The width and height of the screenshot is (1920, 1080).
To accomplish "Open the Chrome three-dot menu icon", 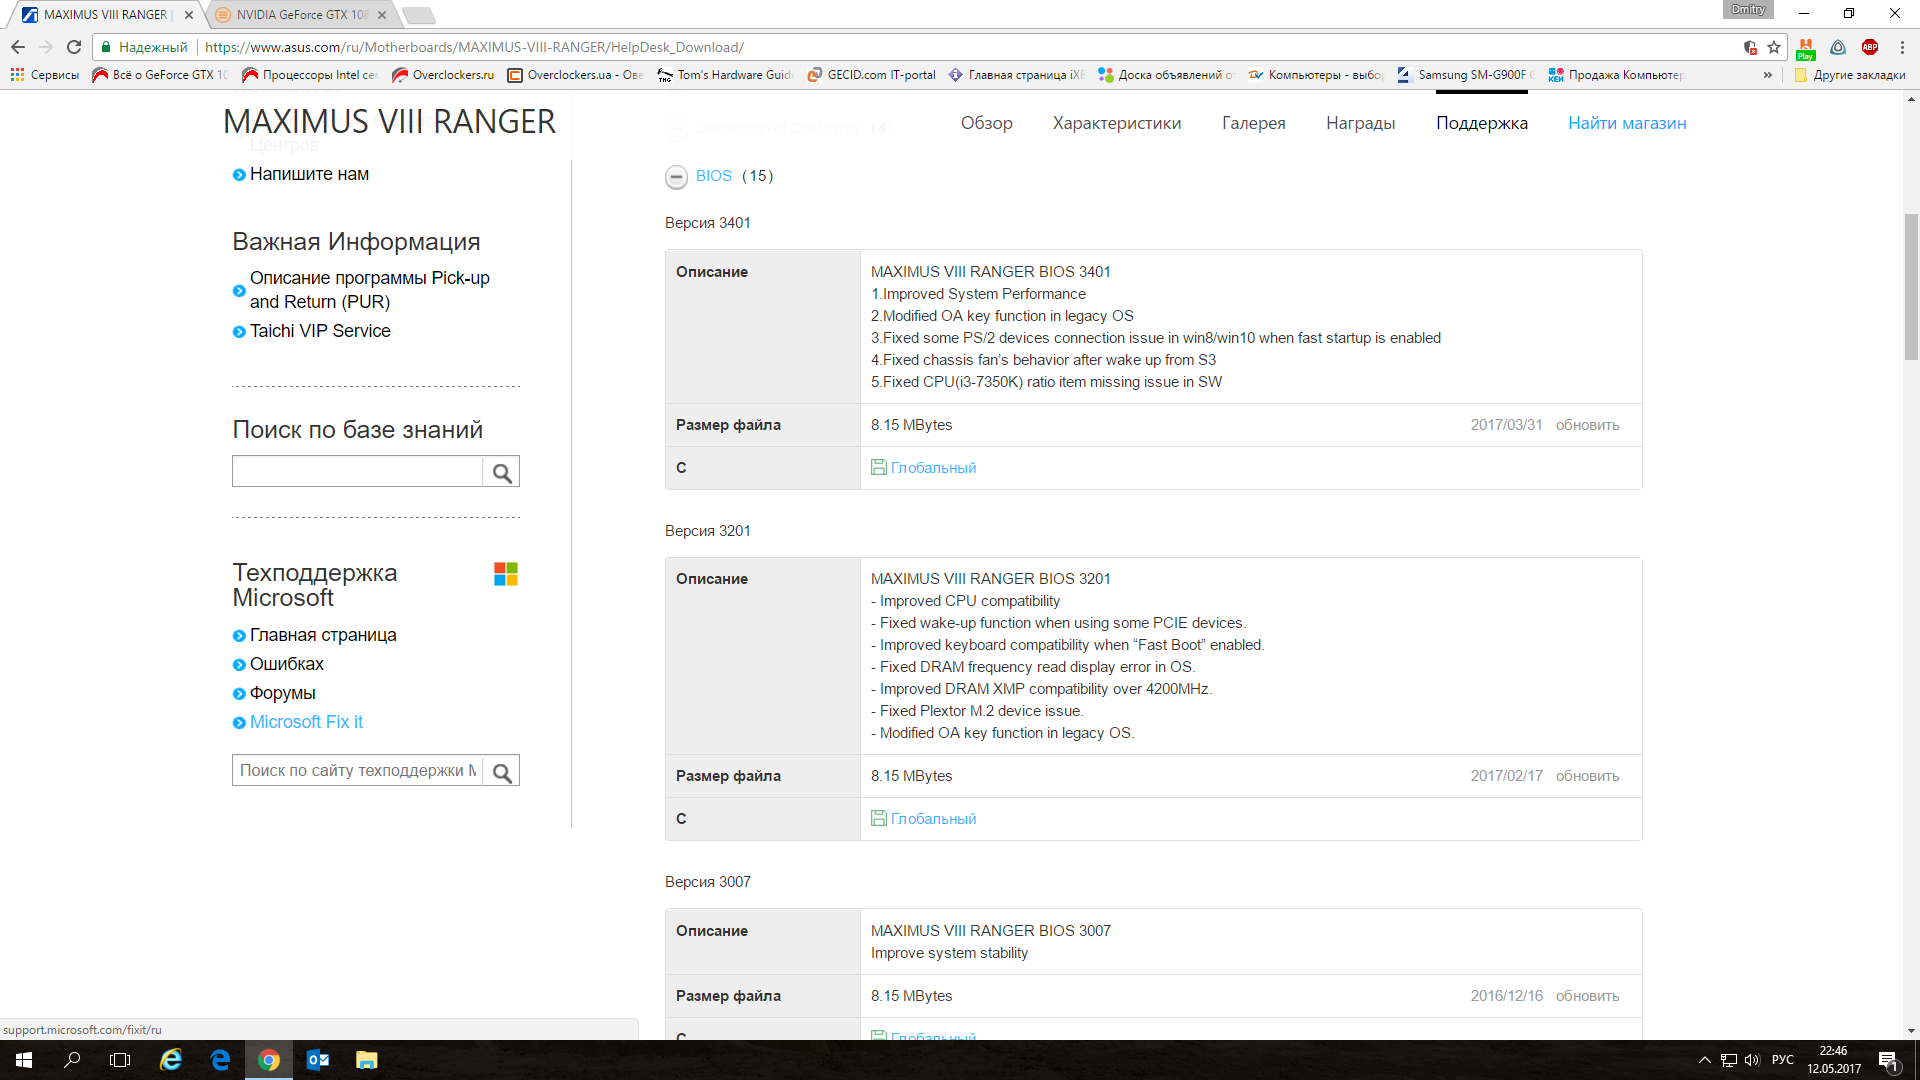I will pos(1902,47).
